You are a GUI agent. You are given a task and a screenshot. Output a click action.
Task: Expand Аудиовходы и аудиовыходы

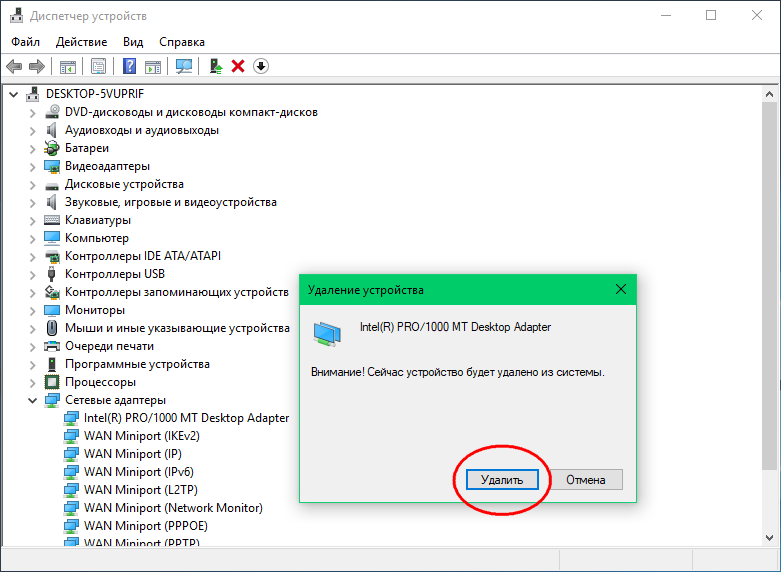click(x=32, y=131)
